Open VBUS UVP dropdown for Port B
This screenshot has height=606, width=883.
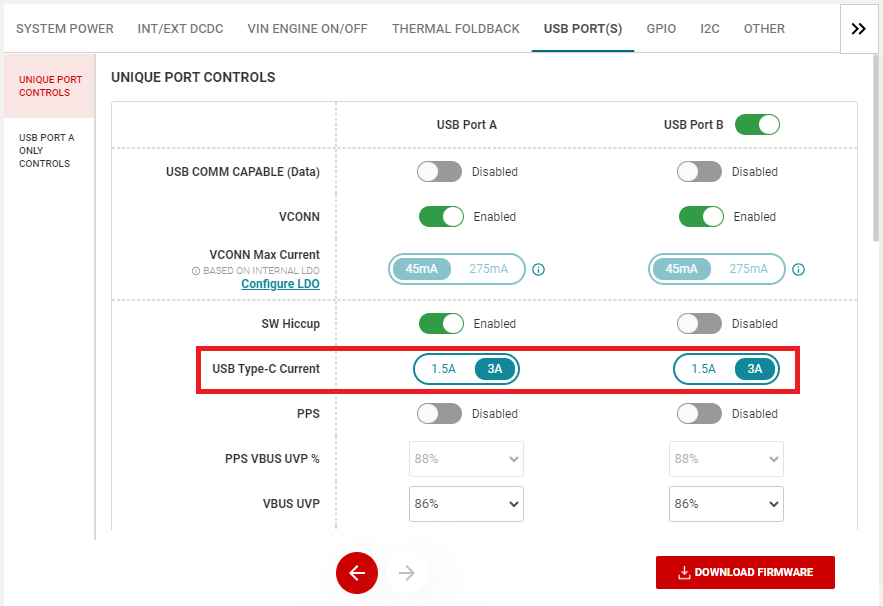[x=726, y=504]
